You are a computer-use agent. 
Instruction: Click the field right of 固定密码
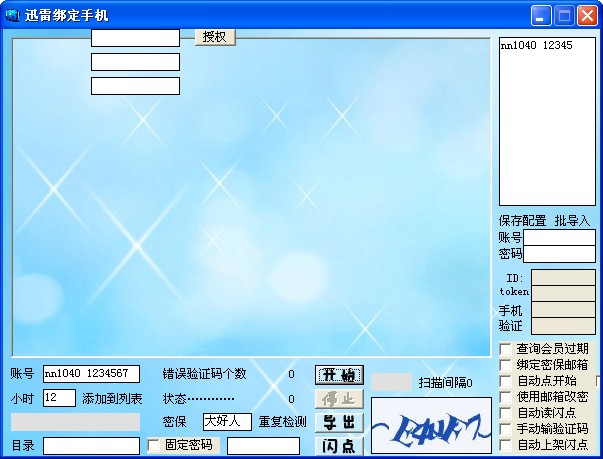(263, 446)
